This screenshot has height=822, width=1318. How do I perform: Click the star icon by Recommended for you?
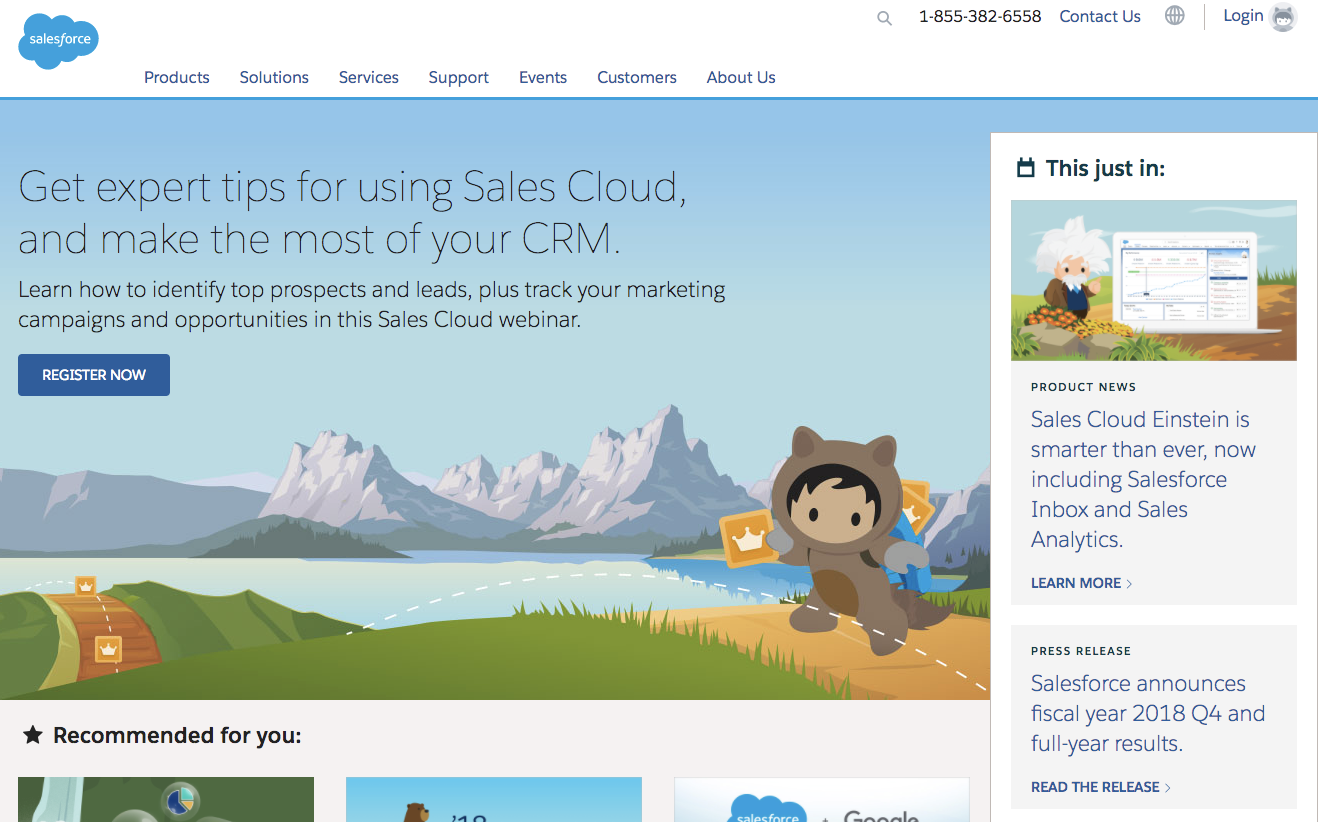(x=33, y=736)
